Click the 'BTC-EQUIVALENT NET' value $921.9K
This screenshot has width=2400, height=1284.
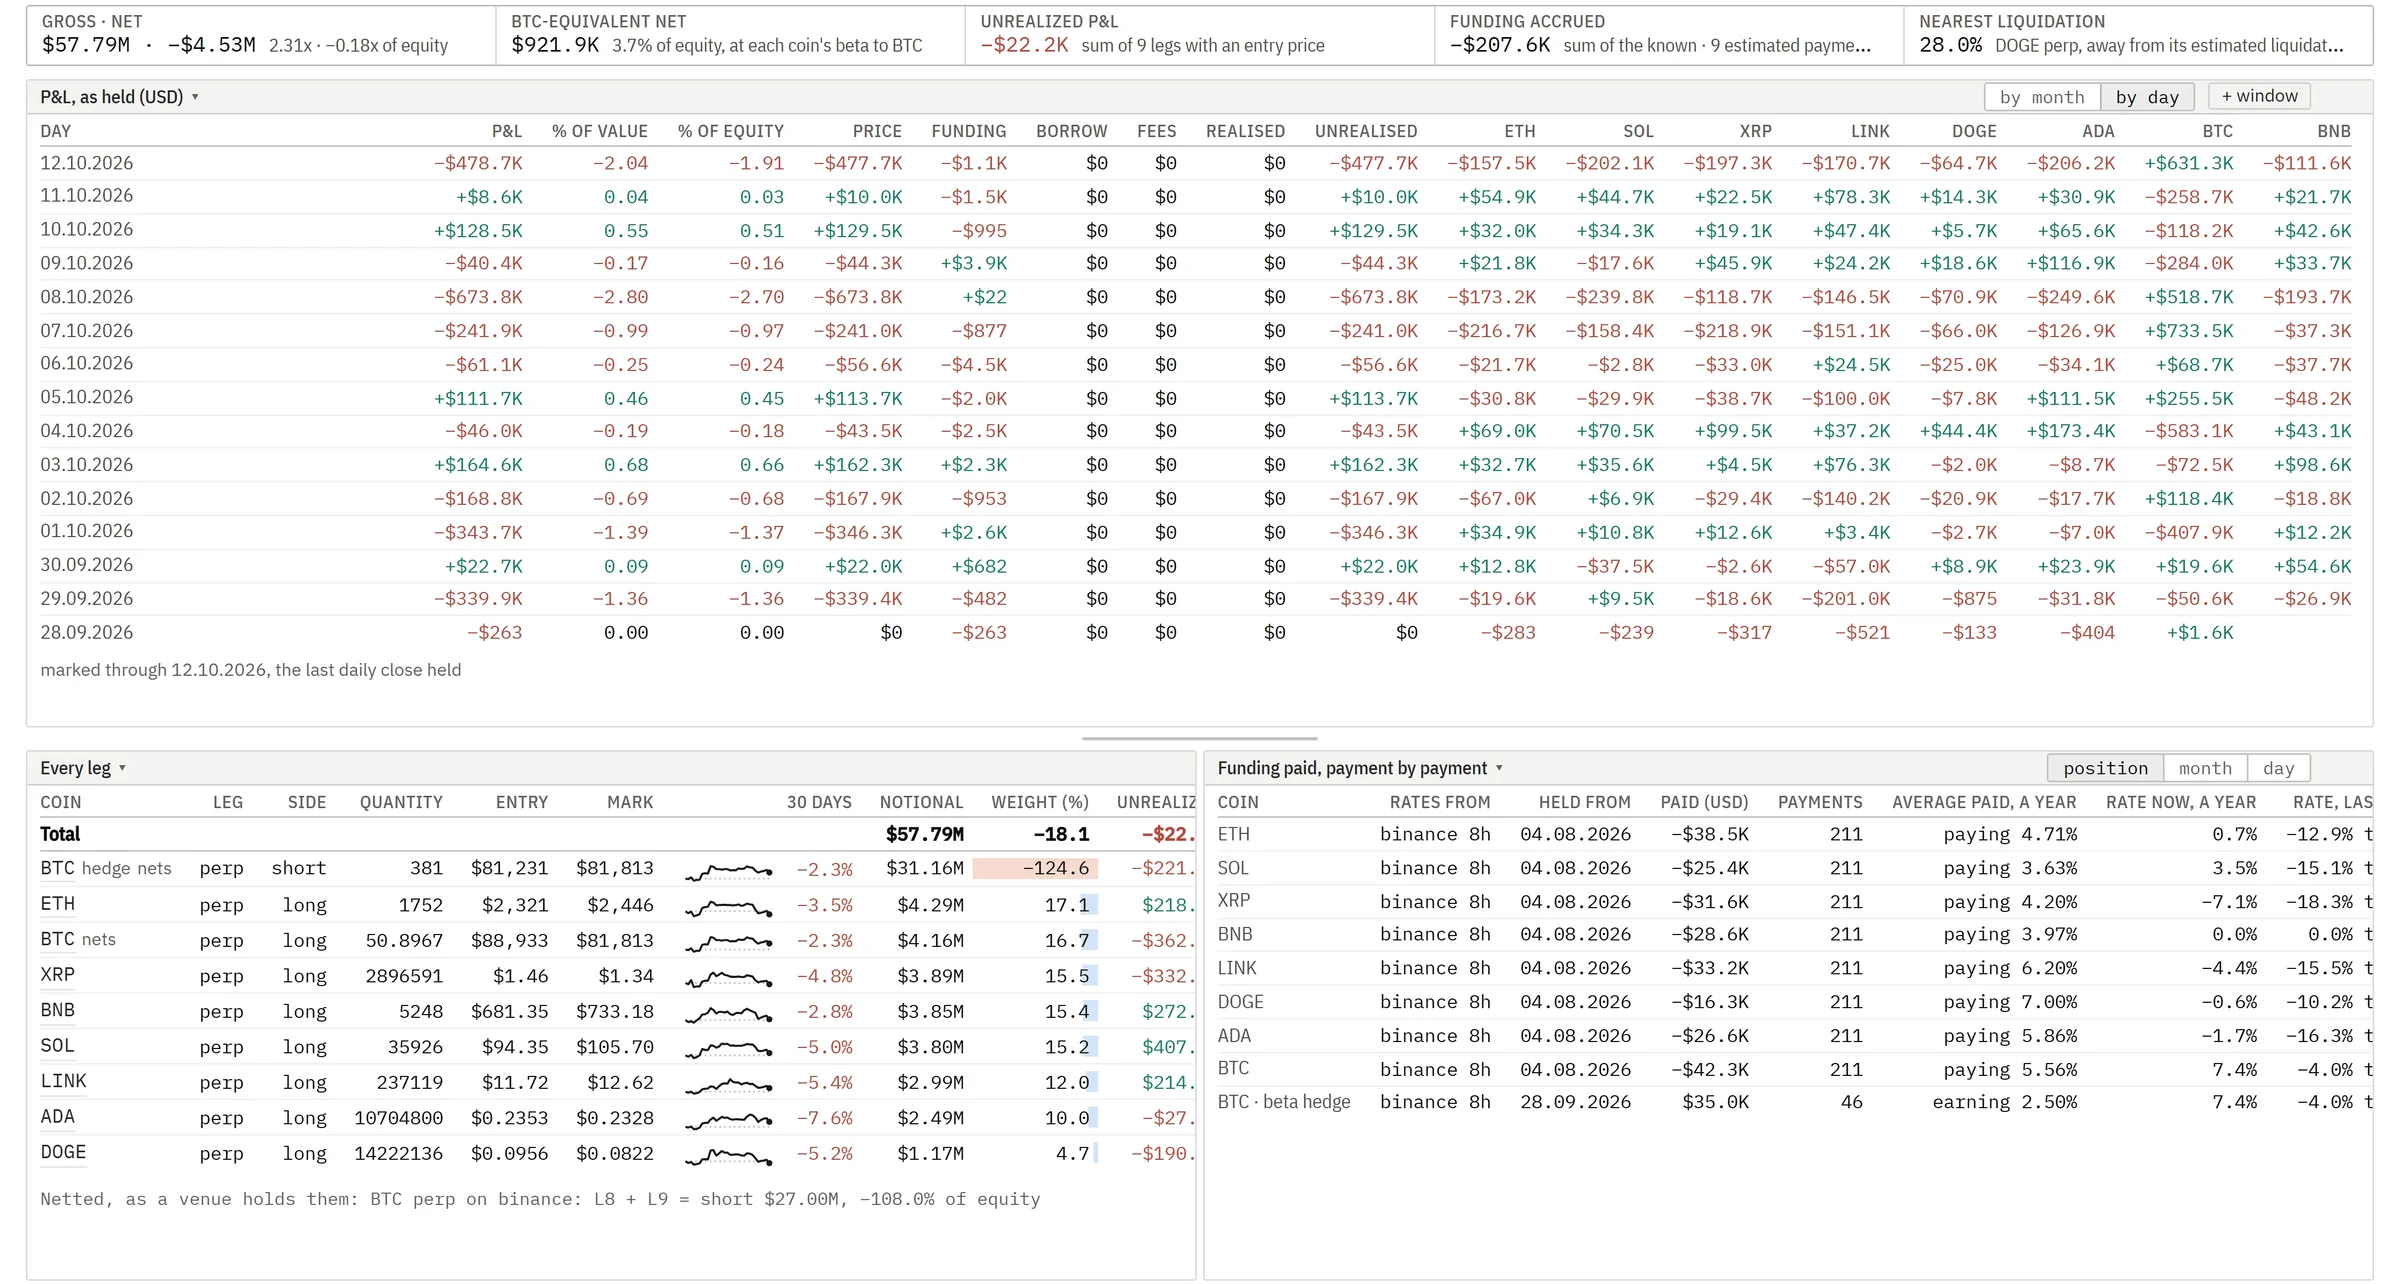pos(555,45)
